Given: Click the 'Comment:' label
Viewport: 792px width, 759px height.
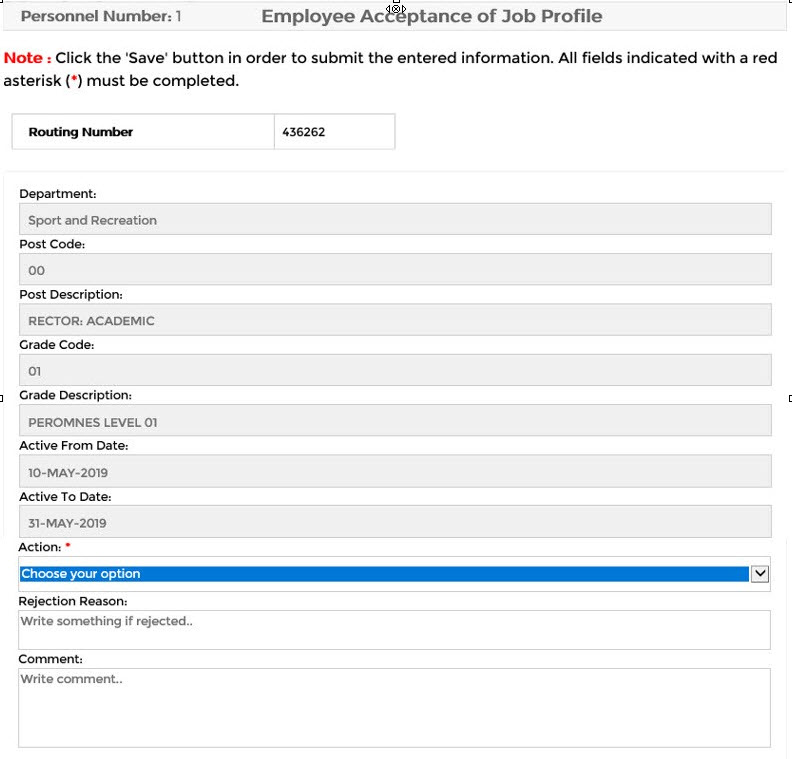Looking at the screenshot, I should pos(50,659).
